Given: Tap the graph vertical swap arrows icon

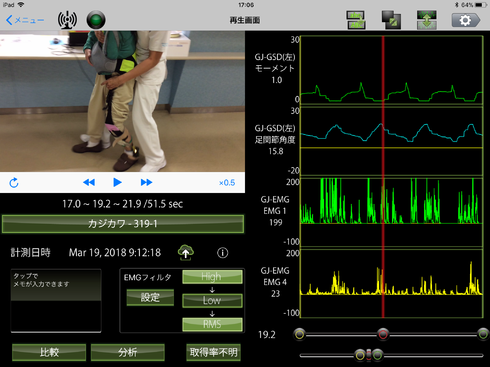Looking at the screenshot, I should tap(427, 20).
